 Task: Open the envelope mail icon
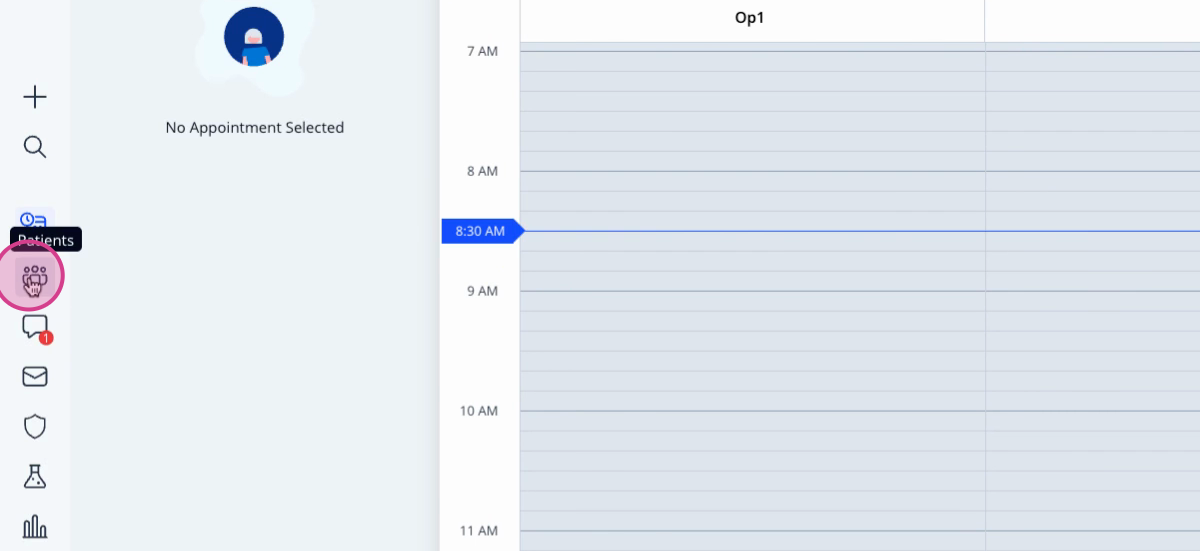pyautogui.click(x=35, y=377)
